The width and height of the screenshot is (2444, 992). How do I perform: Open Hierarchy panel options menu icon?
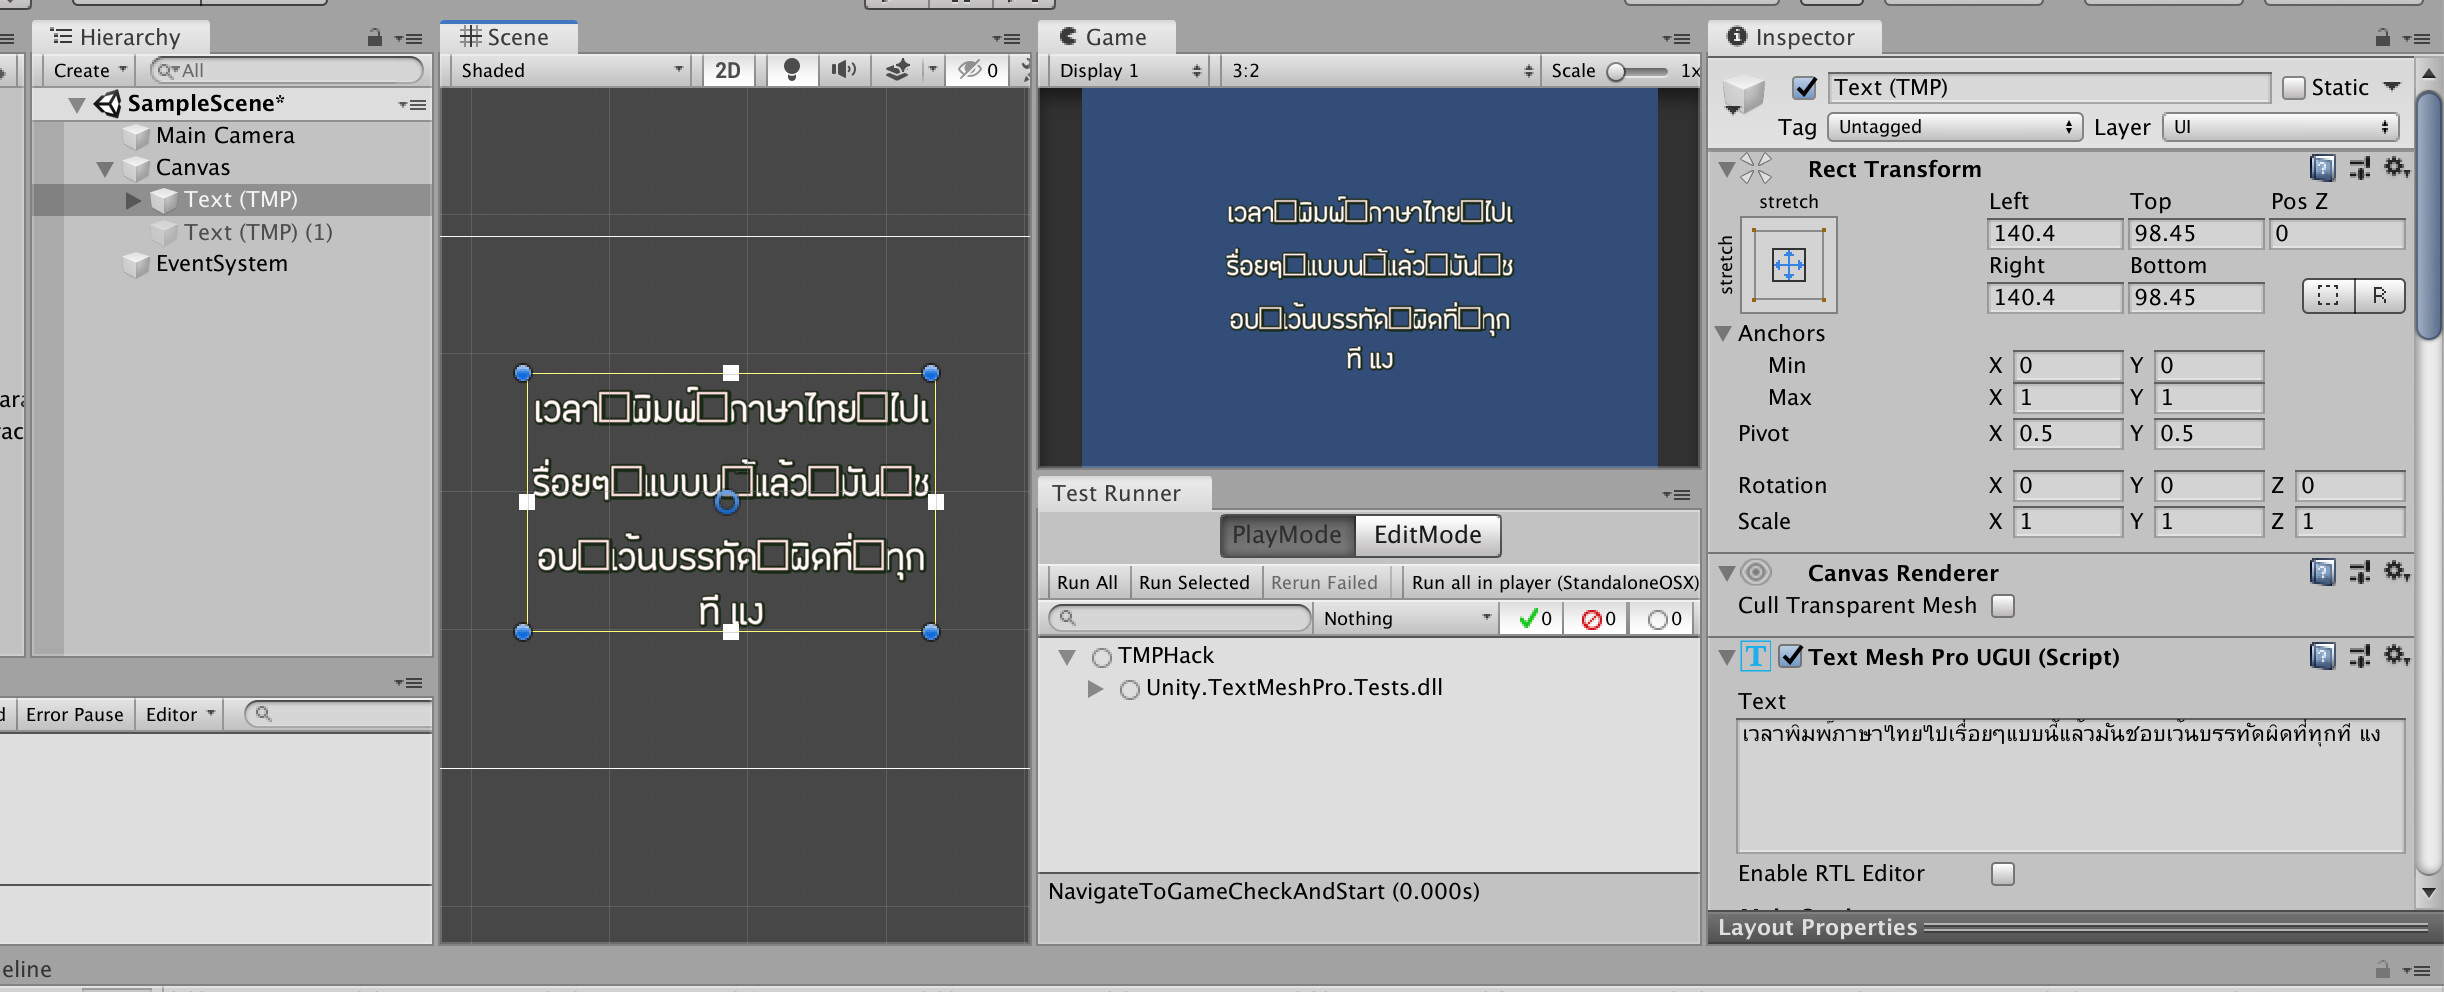click(408, 39)
